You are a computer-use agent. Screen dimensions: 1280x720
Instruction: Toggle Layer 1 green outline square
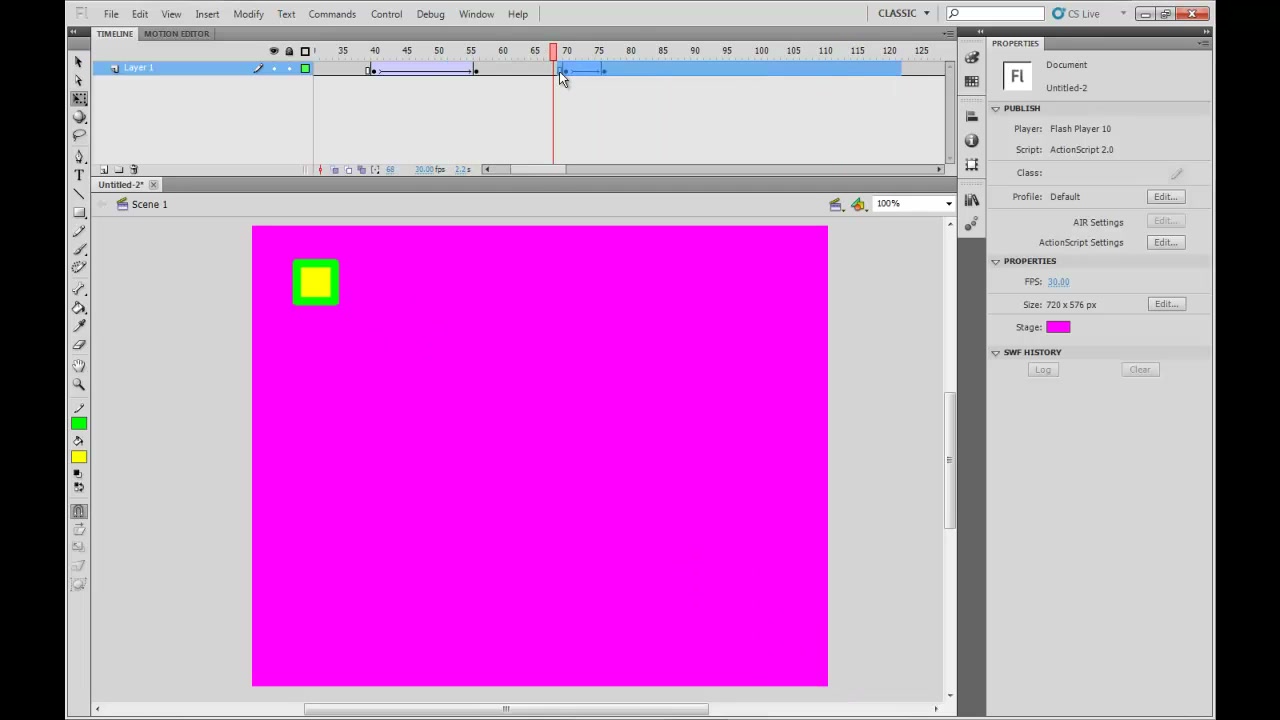[x=306, y=68]
